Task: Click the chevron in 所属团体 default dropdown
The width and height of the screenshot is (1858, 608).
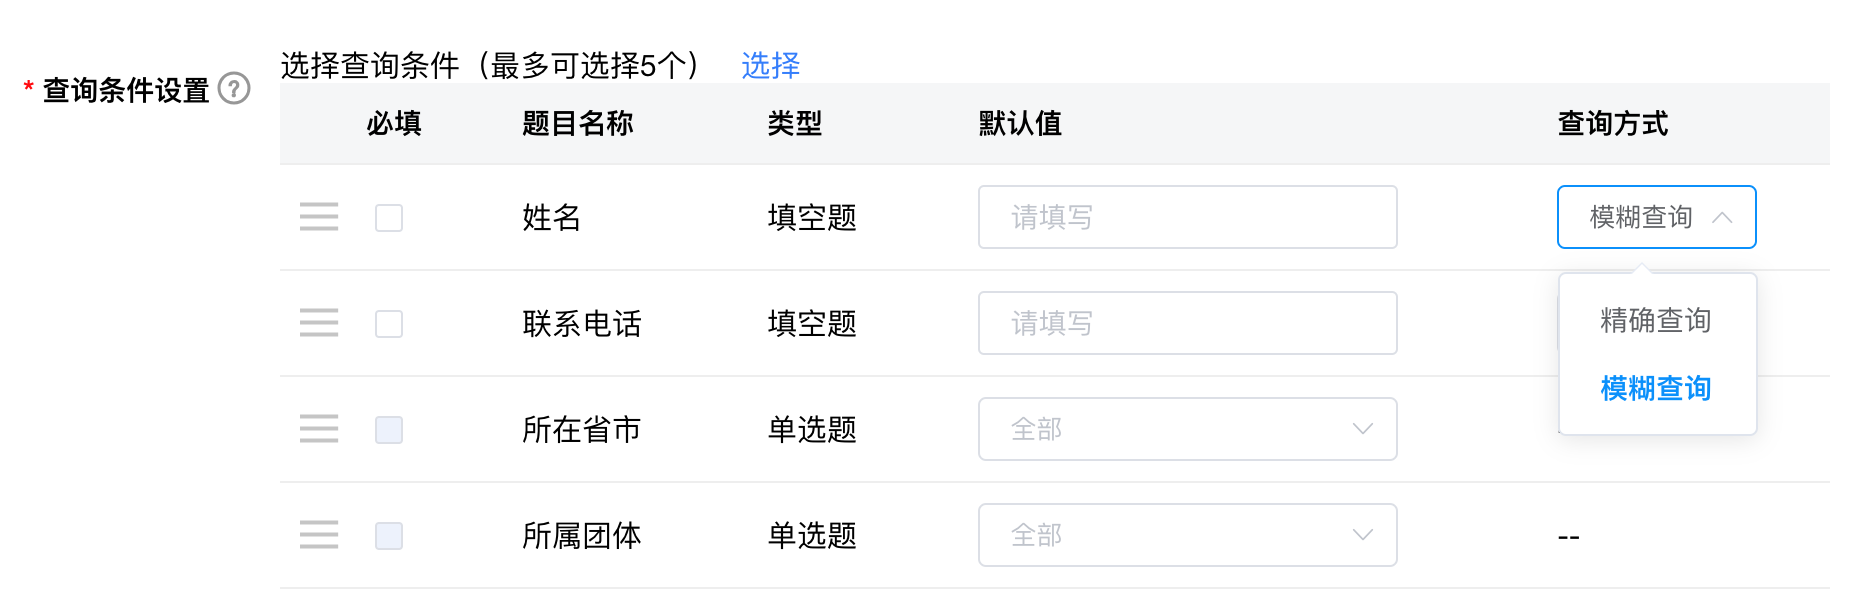Action: [1362, 535]
